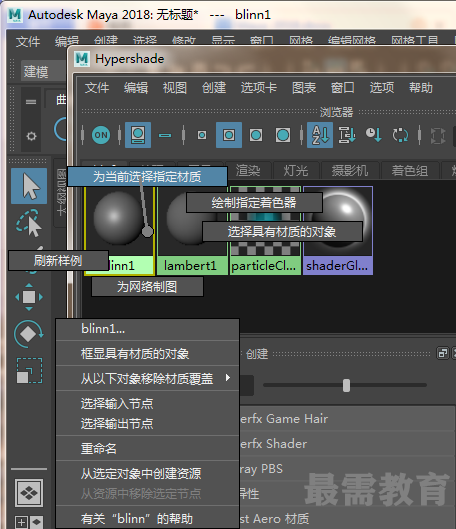Choose 刷新样例 marking menu item
Screen dimensions: 456x529
[58, 260]
